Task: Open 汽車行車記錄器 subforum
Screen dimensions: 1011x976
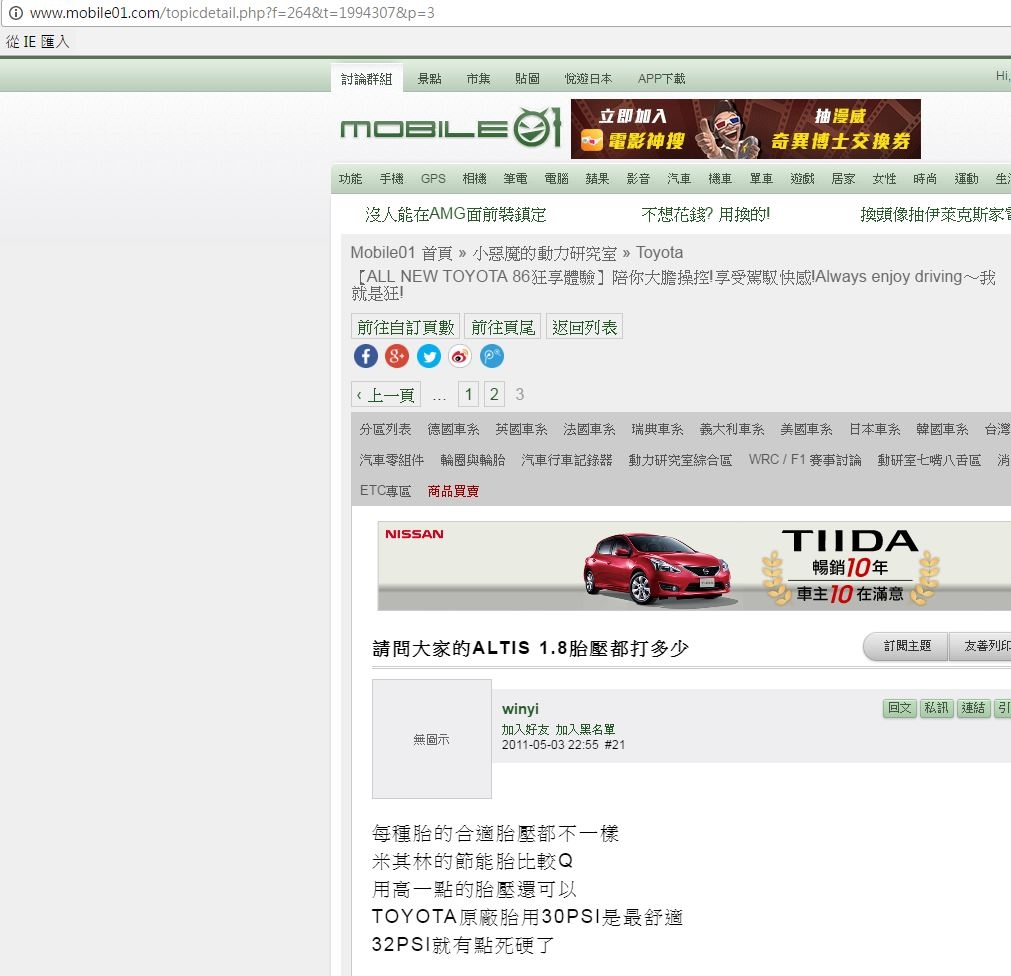Action: coord(567,460)
